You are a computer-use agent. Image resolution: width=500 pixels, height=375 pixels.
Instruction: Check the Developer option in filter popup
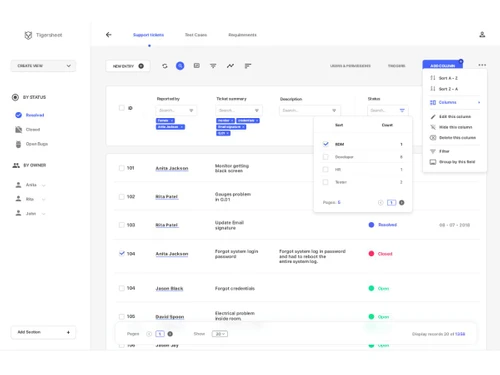(x=326, y=157)
